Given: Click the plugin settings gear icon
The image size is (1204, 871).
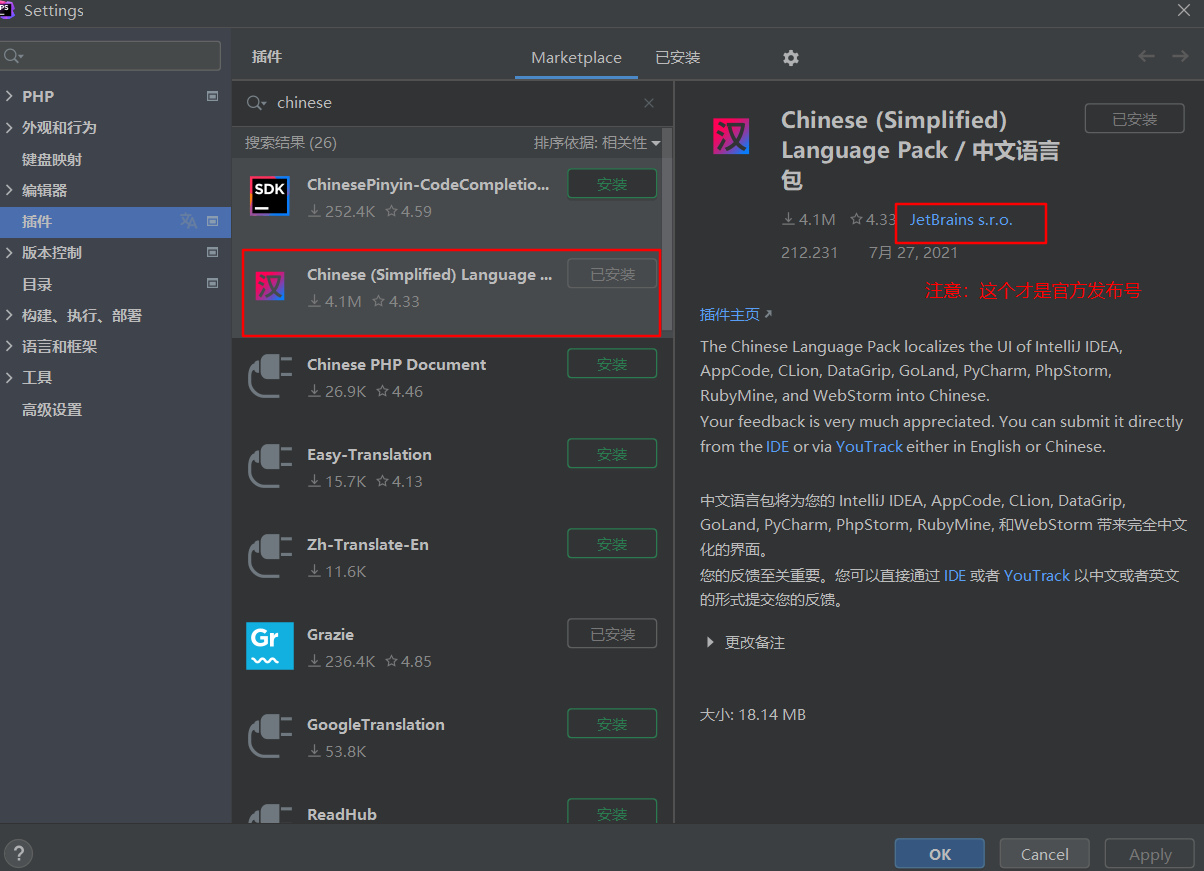Looking at the screenshot, I should click(791, 58).
